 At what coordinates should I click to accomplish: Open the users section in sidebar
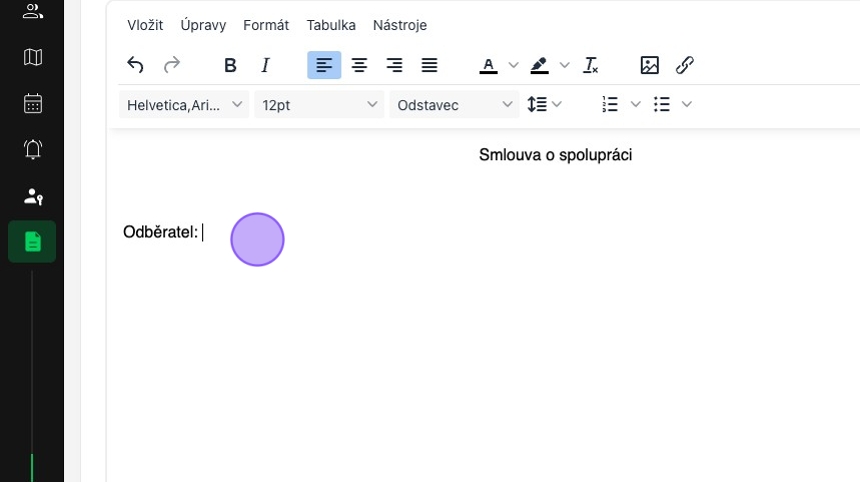(x=32, y=11)
